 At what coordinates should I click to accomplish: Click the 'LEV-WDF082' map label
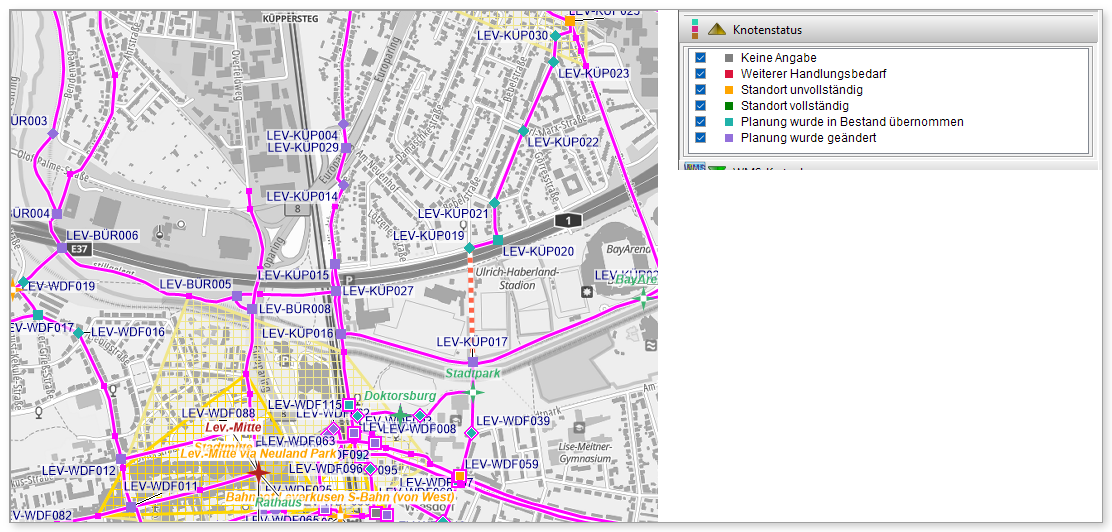click(x=41, y=515)
